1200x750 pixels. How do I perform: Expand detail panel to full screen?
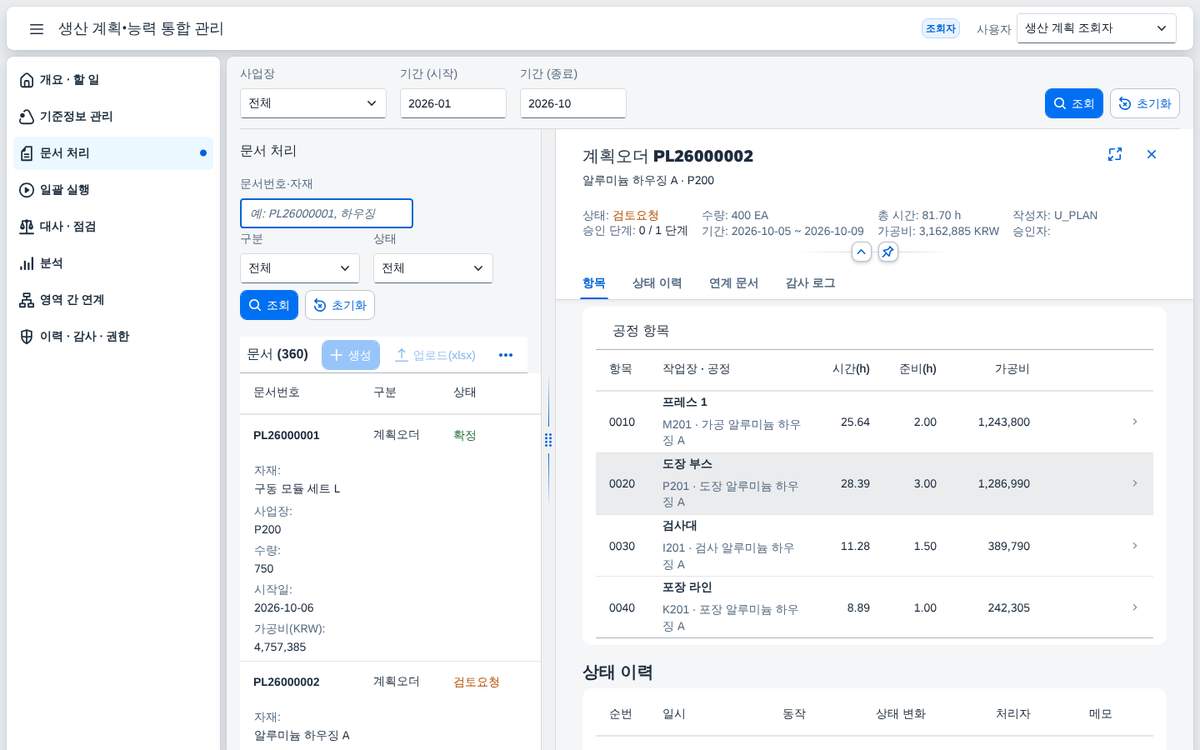coord(1115,154)
